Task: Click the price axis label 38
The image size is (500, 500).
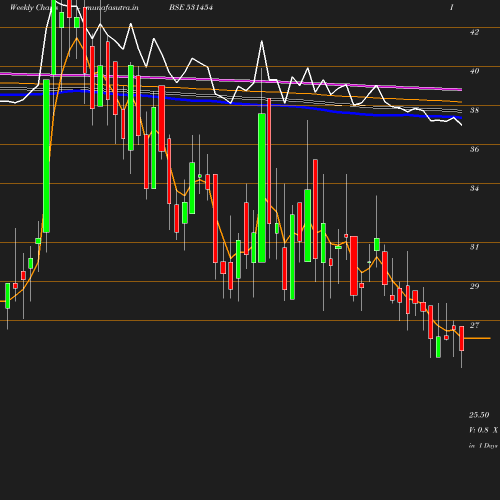Action: click(474, 110)
